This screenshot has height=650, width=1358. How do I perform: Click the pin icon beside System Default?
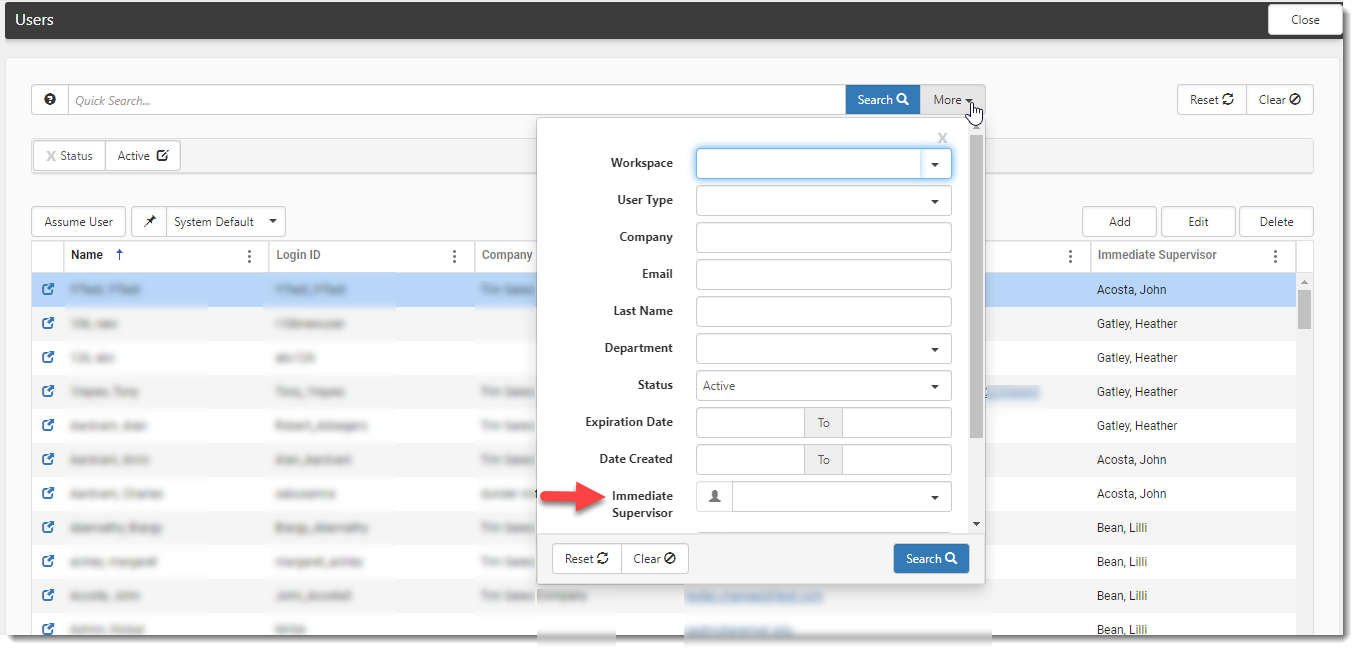[149, 222]
